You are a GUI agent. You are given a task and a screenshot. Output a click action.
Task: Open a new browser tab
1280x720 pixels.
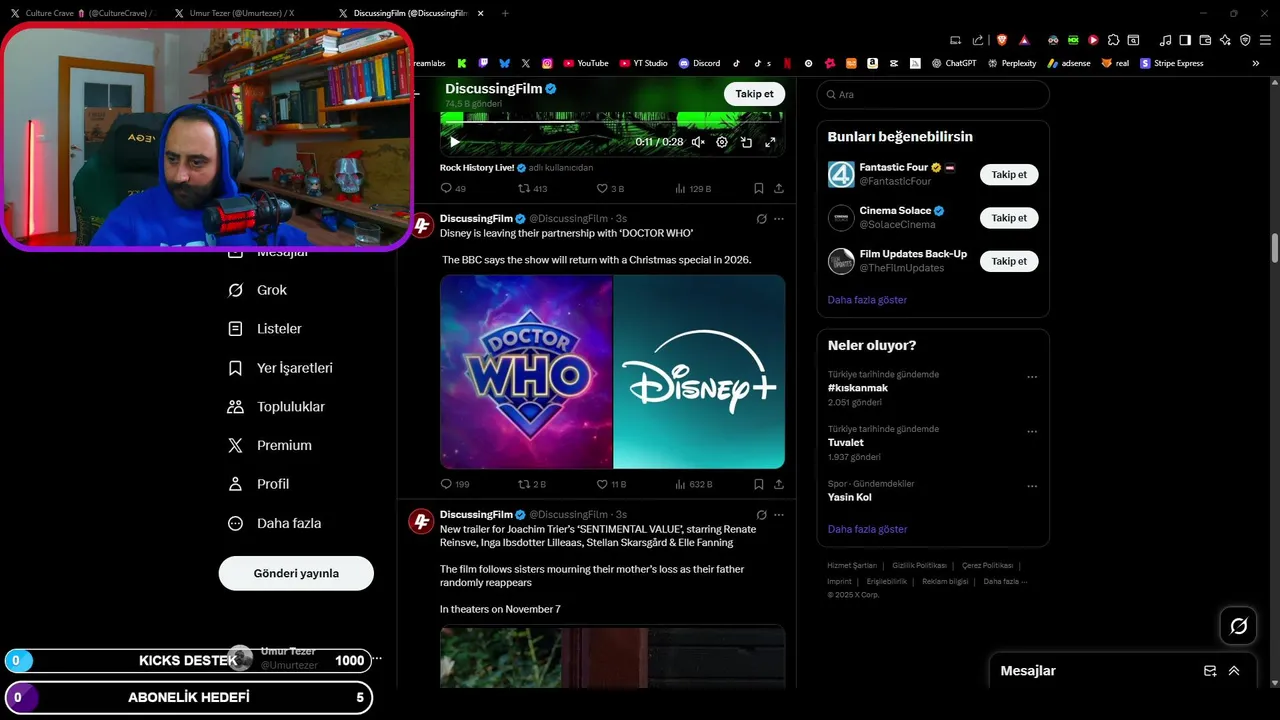[x=505, y=13]
